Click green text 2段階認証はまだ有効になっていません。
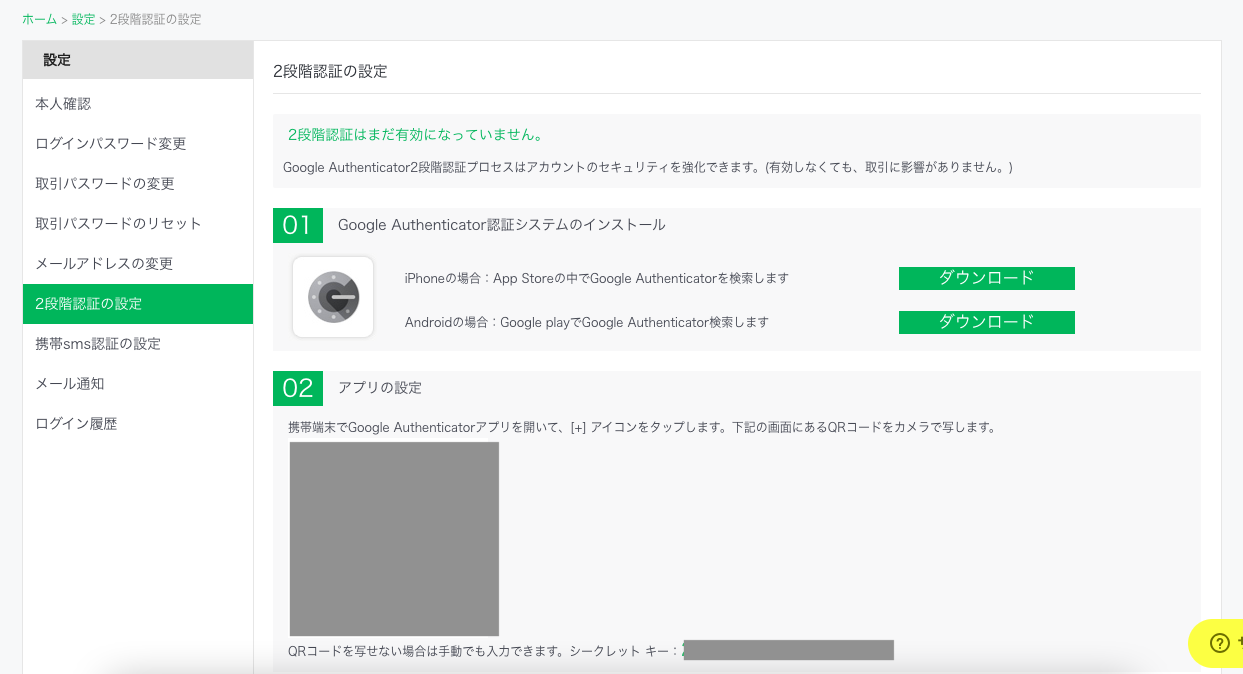This screenshot has height=674, width=1243. click(x=415, y=134)
